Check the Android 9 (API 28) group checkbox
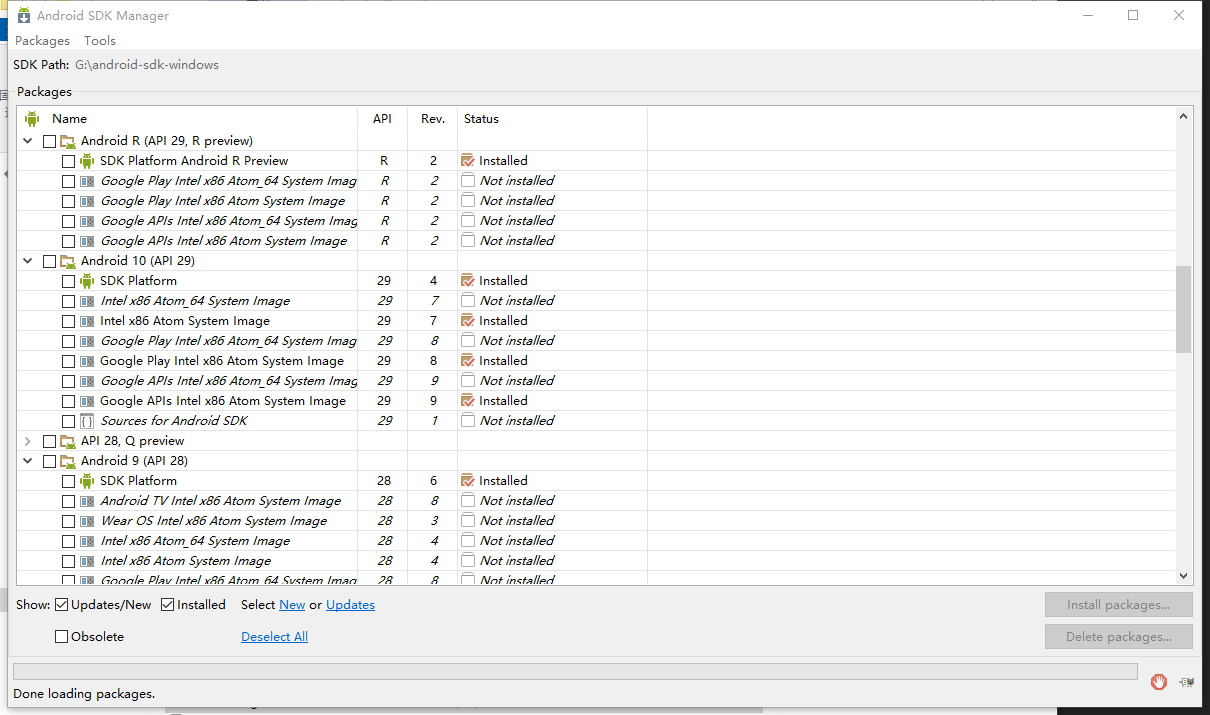 (49, 461)
